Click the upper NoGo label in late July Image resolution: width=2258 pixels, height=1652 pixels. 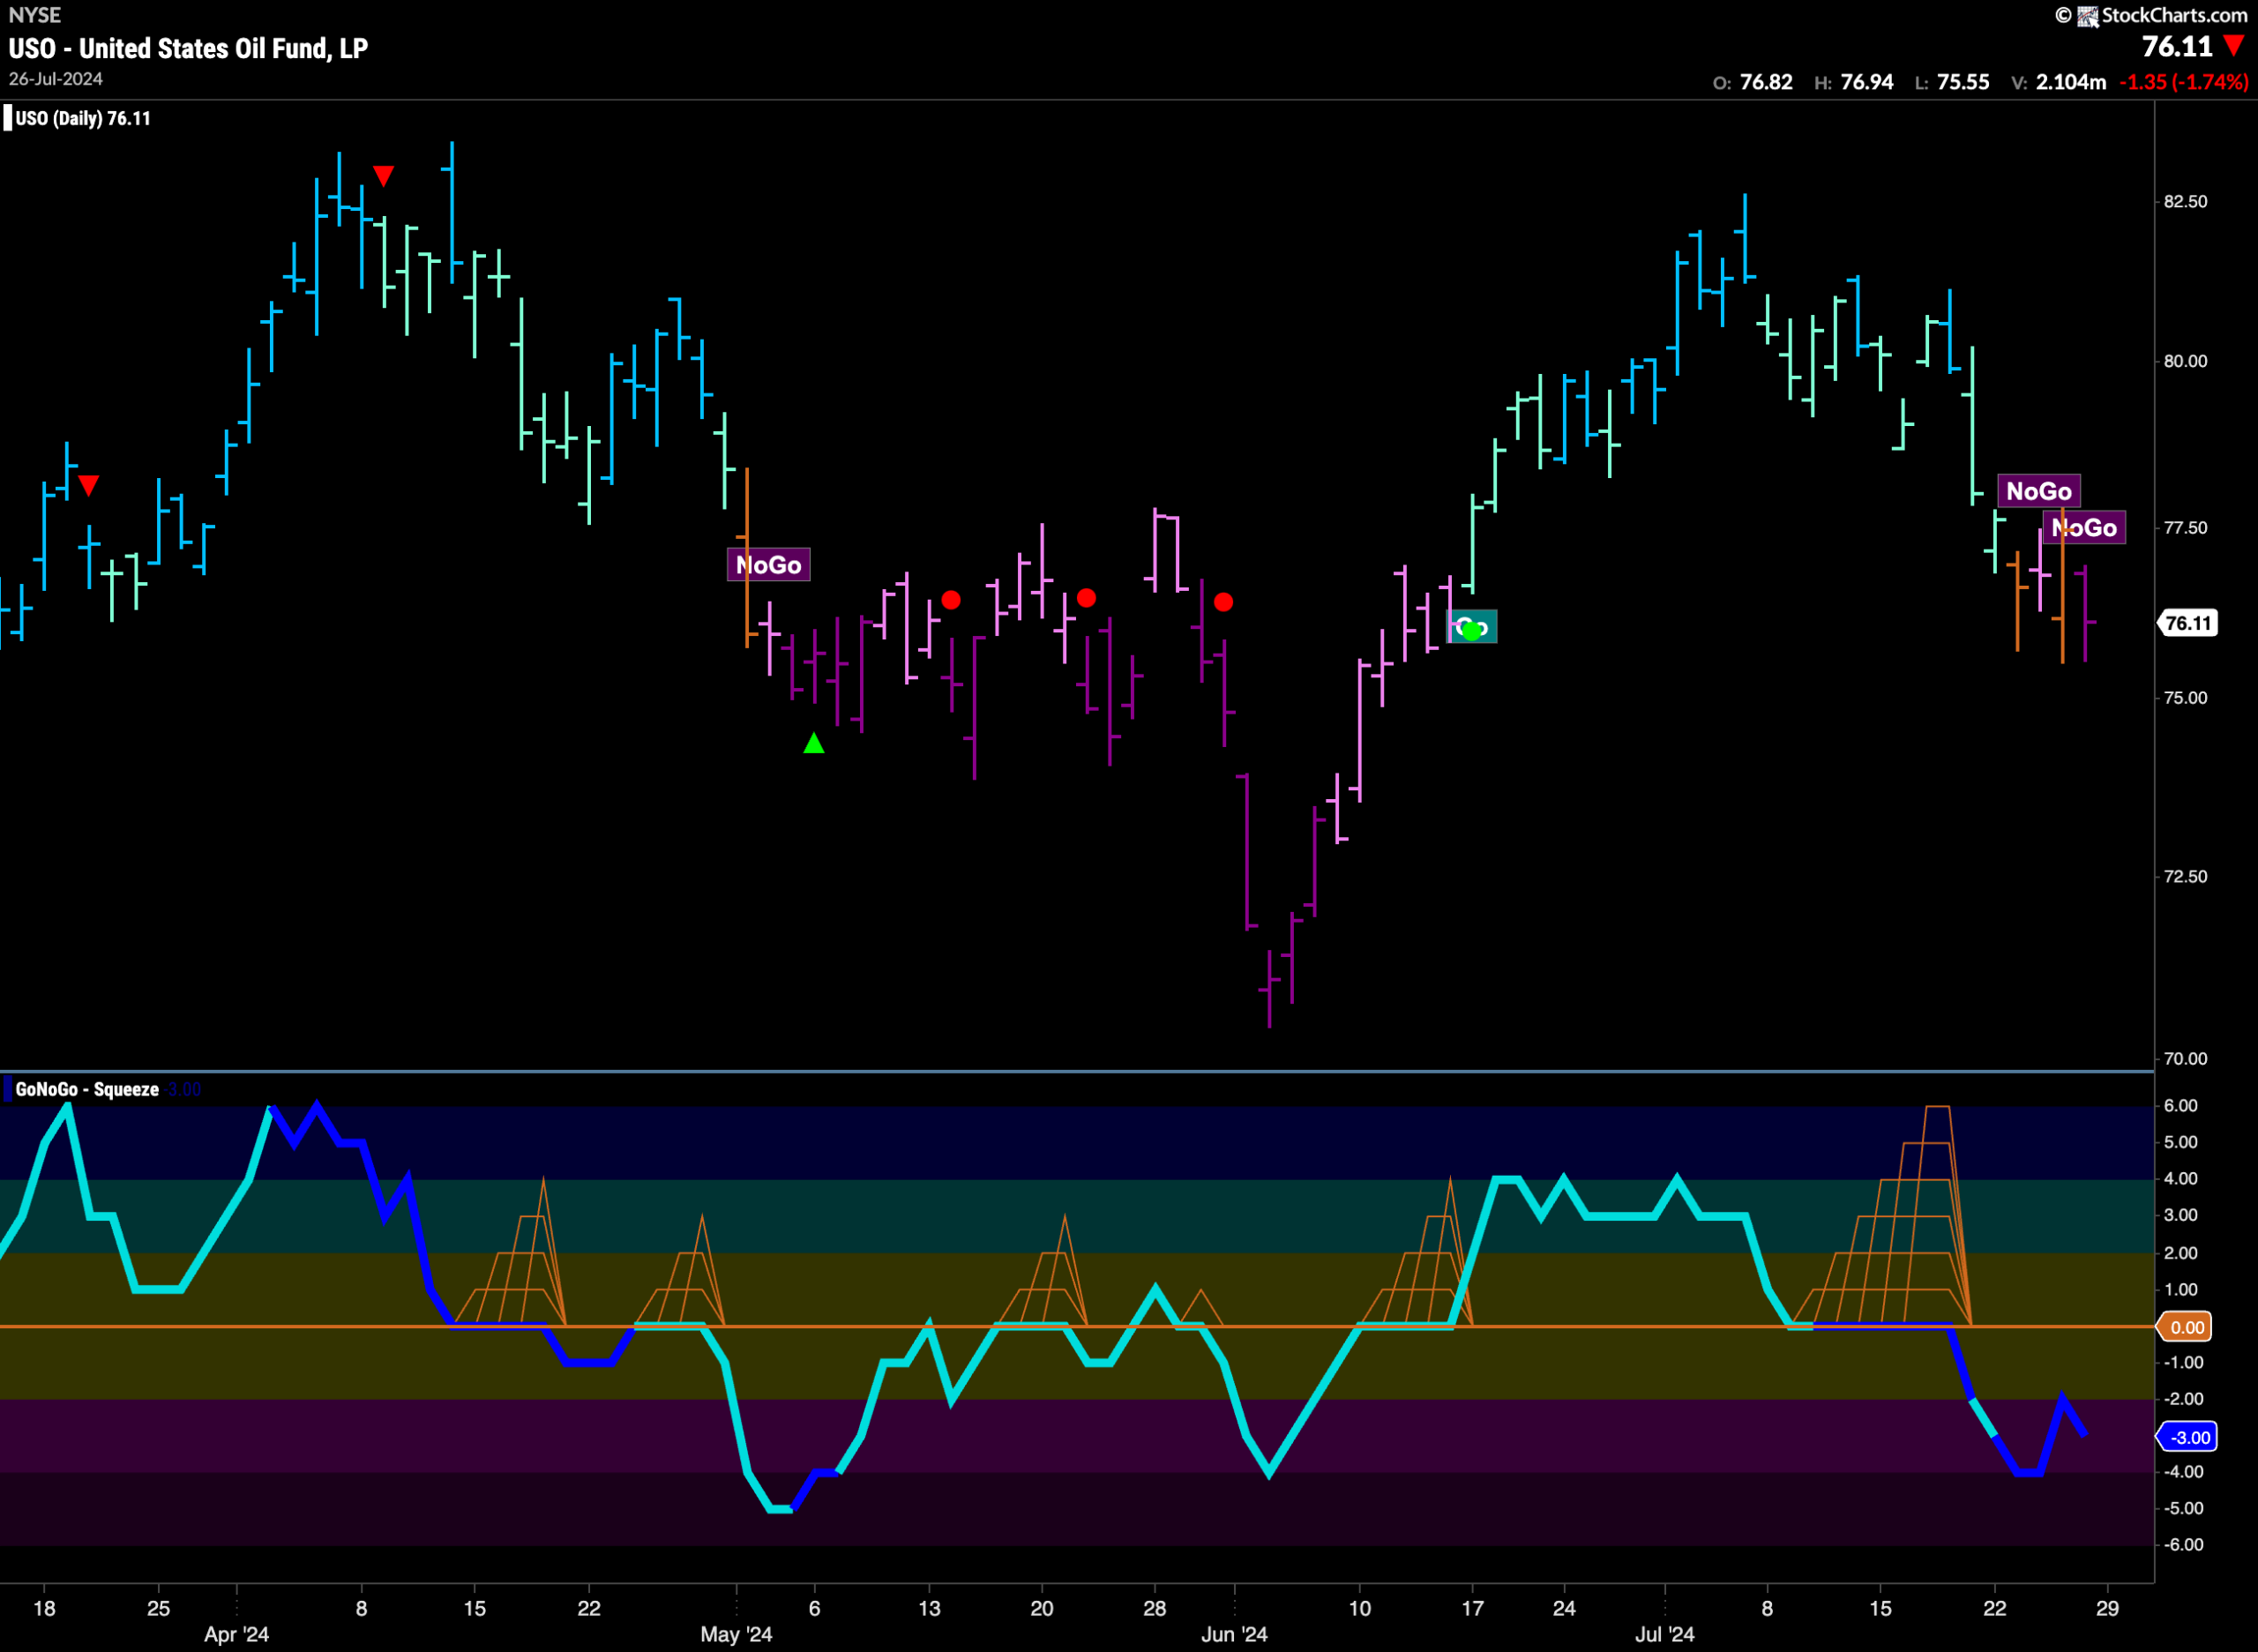click(2038, 491)
